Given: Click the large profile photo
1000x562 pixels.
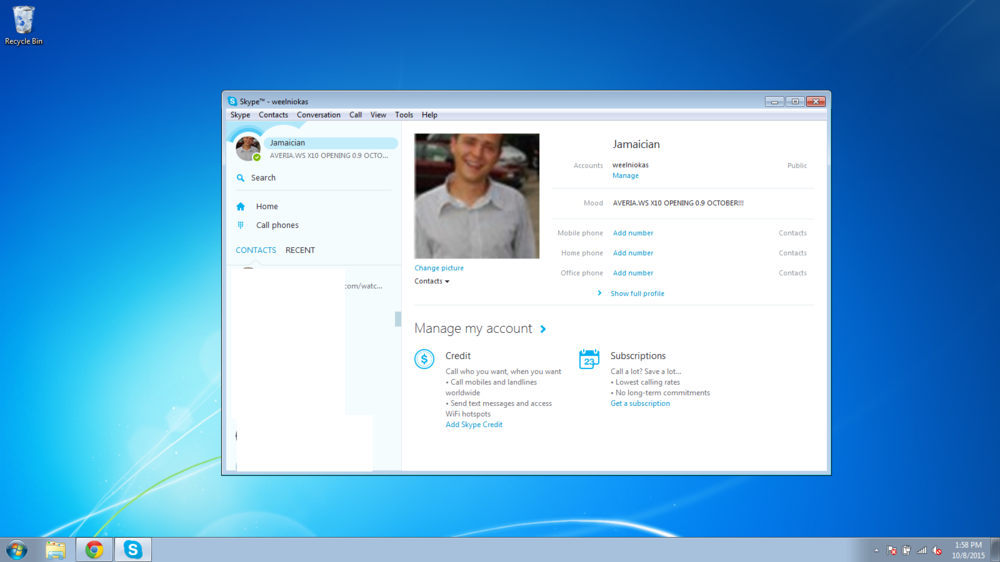Looking at the screenshot, I should (x=477, y=196).
